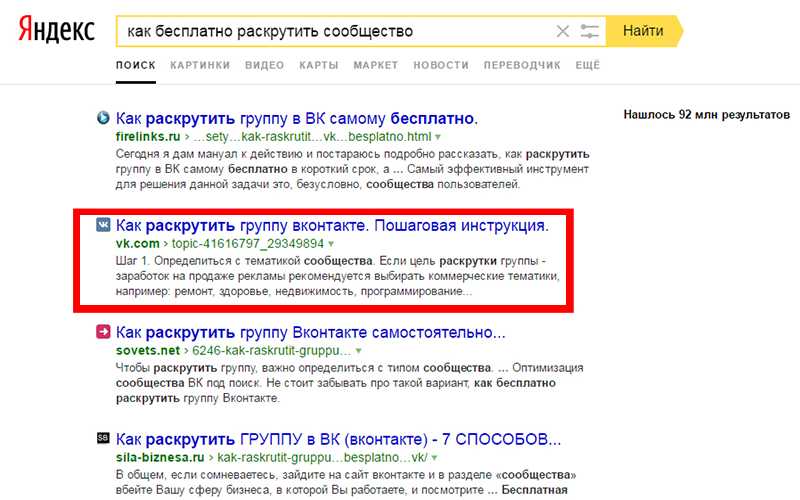800x500 pixels.
Task: Open the Переводчик tab
Action: pos(522,65)
